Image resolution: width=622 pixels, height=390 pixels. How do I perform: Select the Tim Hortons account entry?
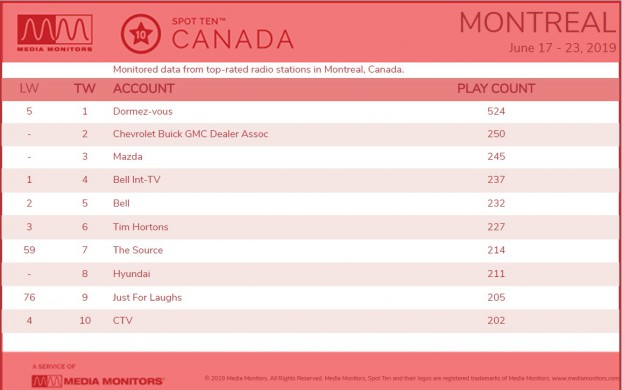pyautogui.click(x=140, y=227)
